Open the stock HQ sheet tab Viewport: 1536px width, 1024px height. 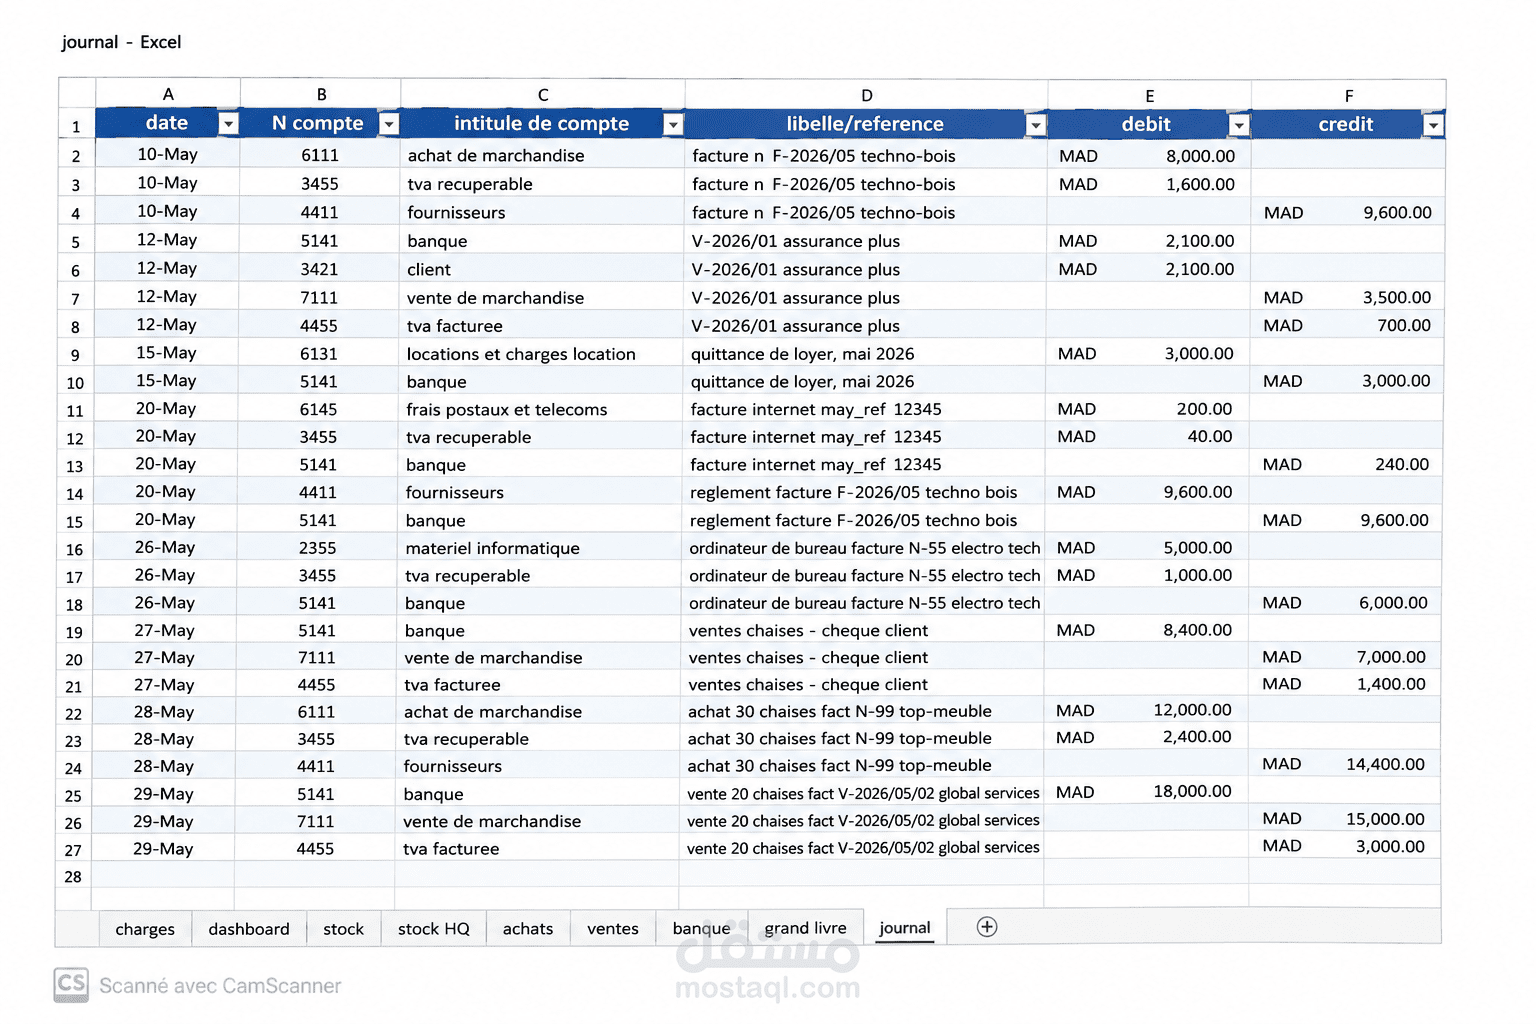(434, 929)
